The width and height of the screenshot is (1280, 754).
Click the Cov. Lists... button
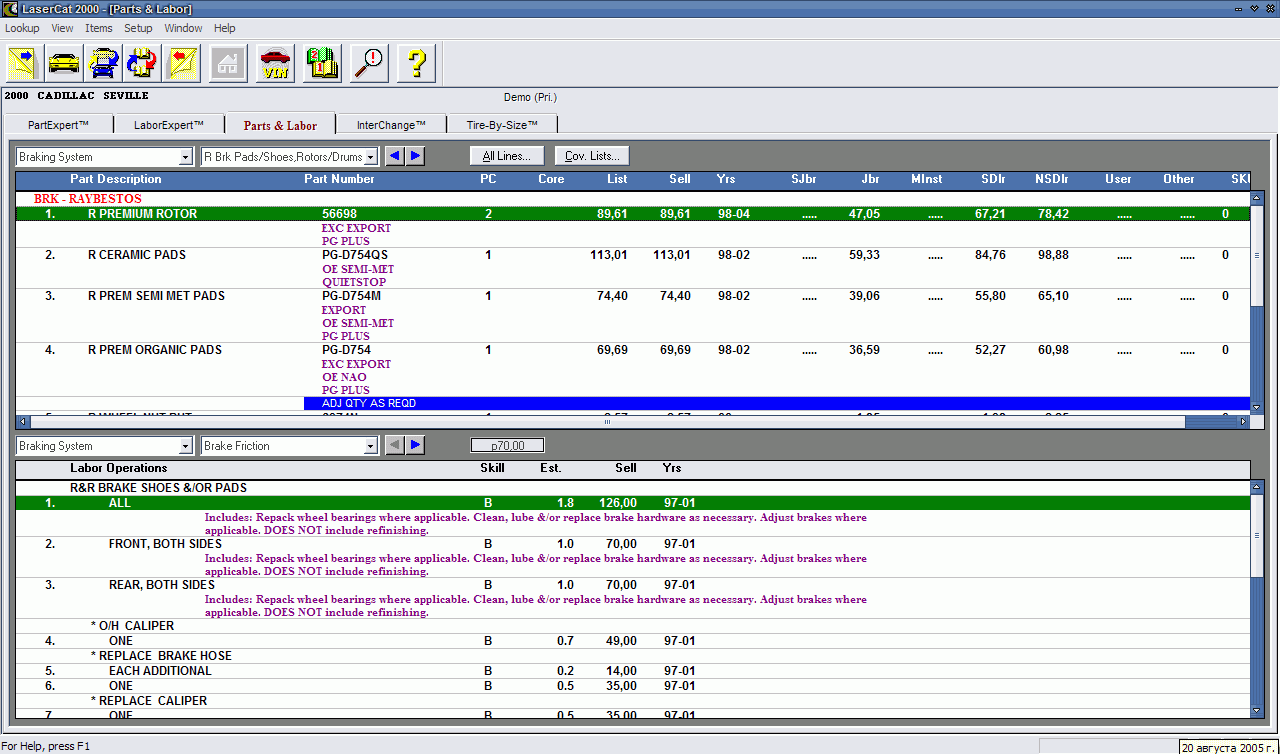pyautogui.click(x=592, y=156)
